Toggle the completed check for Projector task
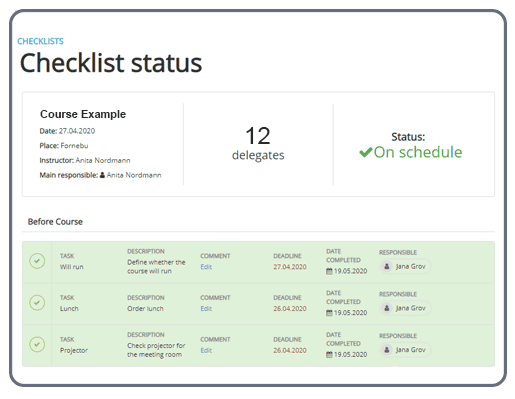515x399 pixels. point(37,344)
